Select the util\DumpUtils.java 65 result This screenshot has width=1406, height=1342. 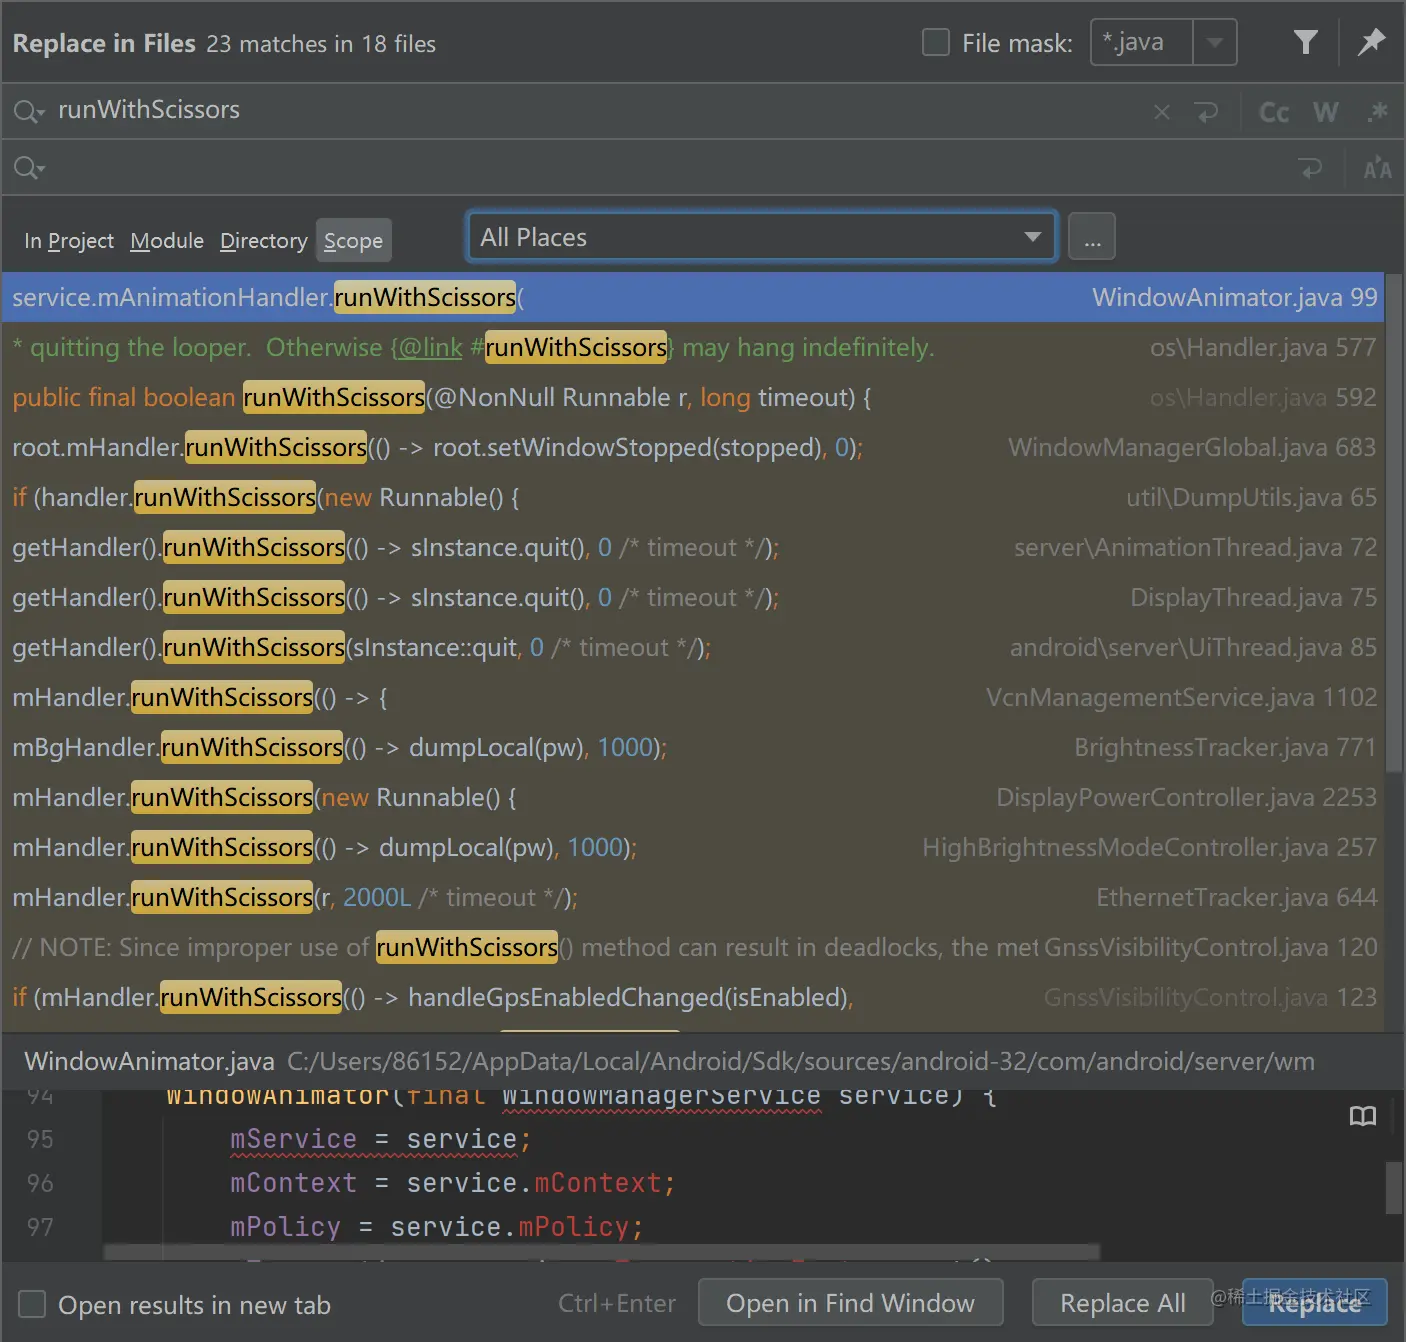coord(694,497)
